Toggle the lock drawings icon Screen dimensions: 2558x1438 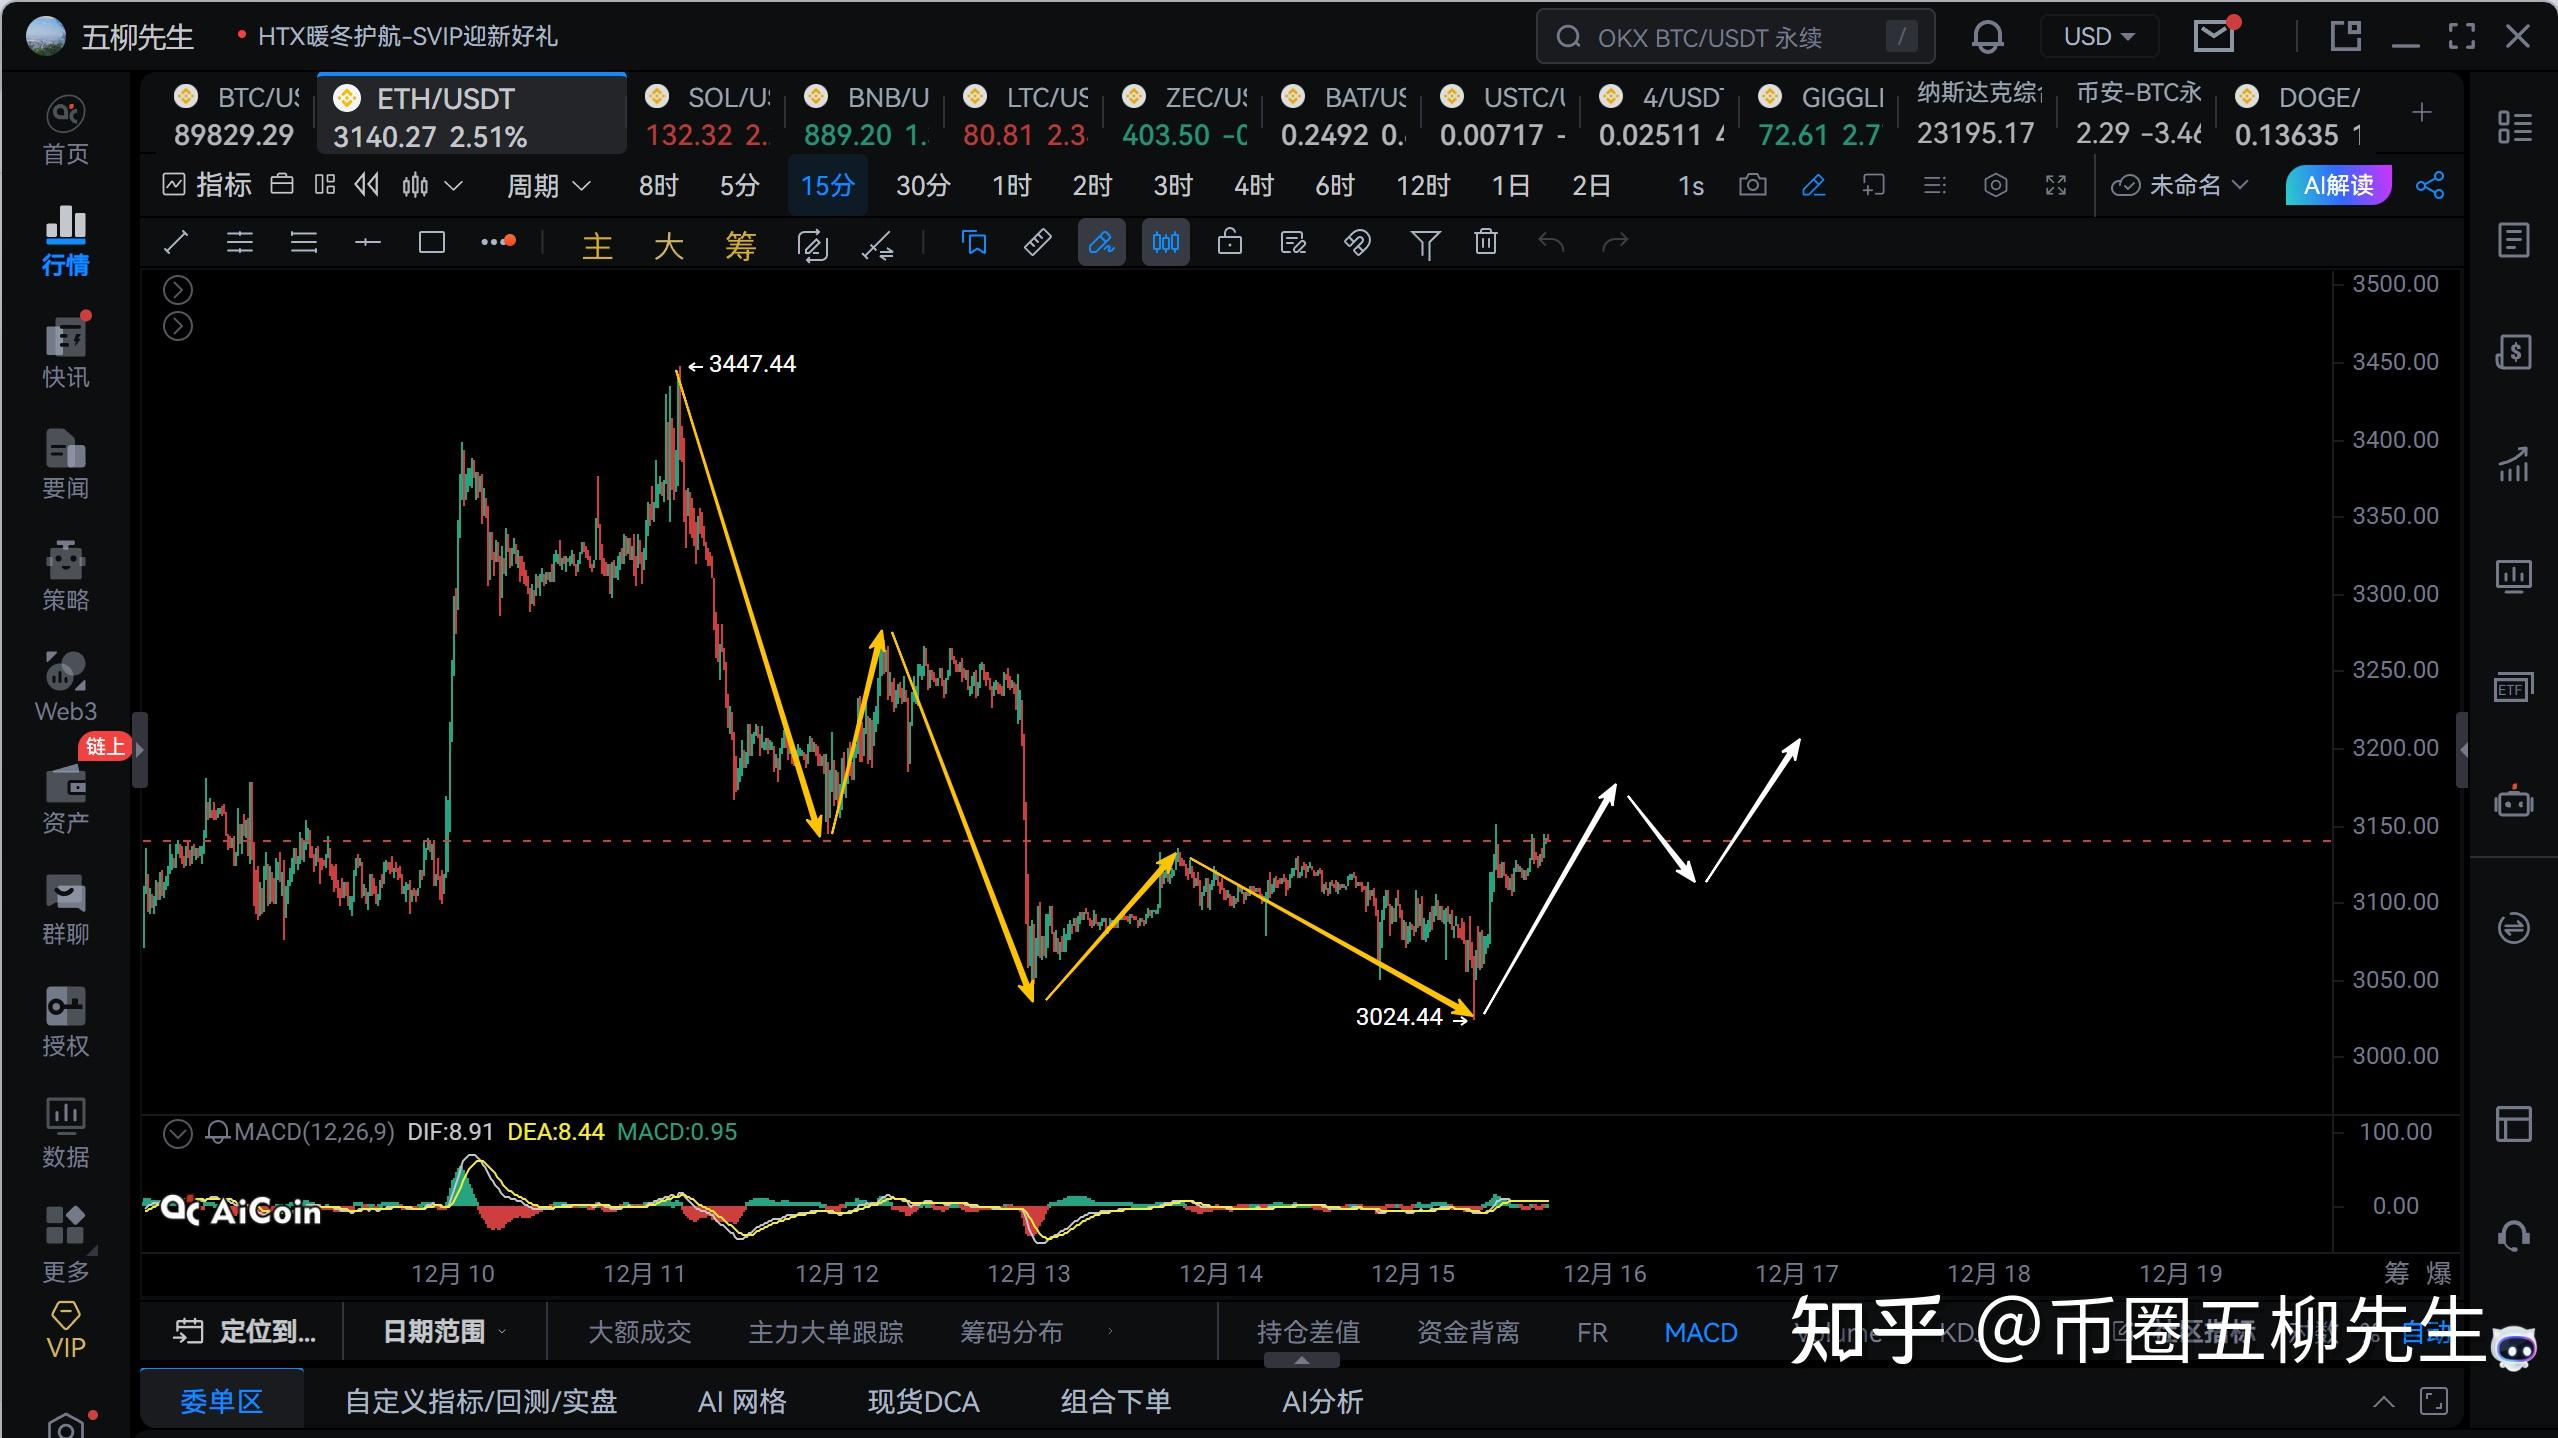(x=1229, y=242)
